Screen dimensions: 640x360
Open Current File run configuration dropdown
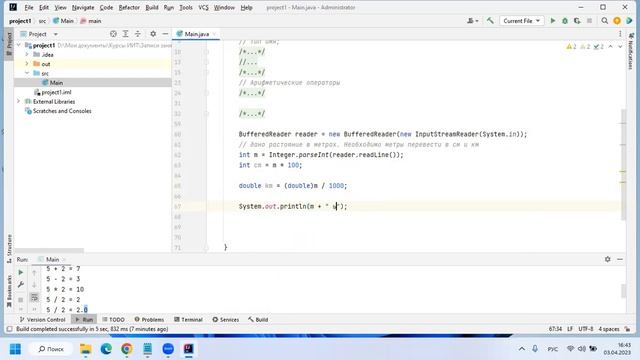(x=522, y=21)
